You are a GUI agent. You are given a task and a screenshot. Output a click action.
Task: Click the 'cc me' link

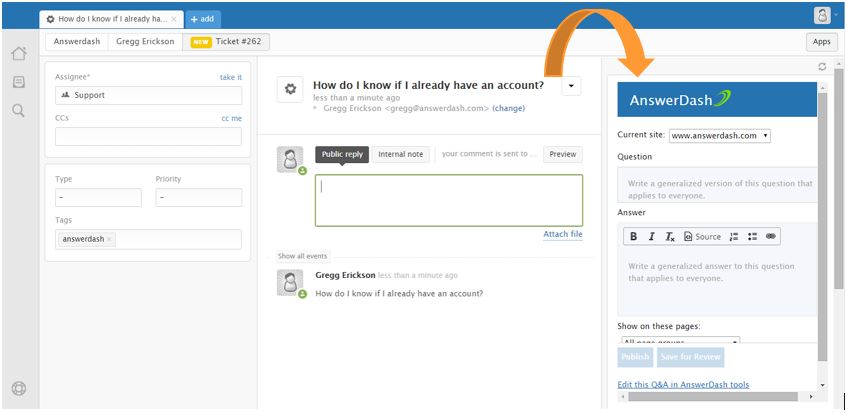tap(231, 118)
